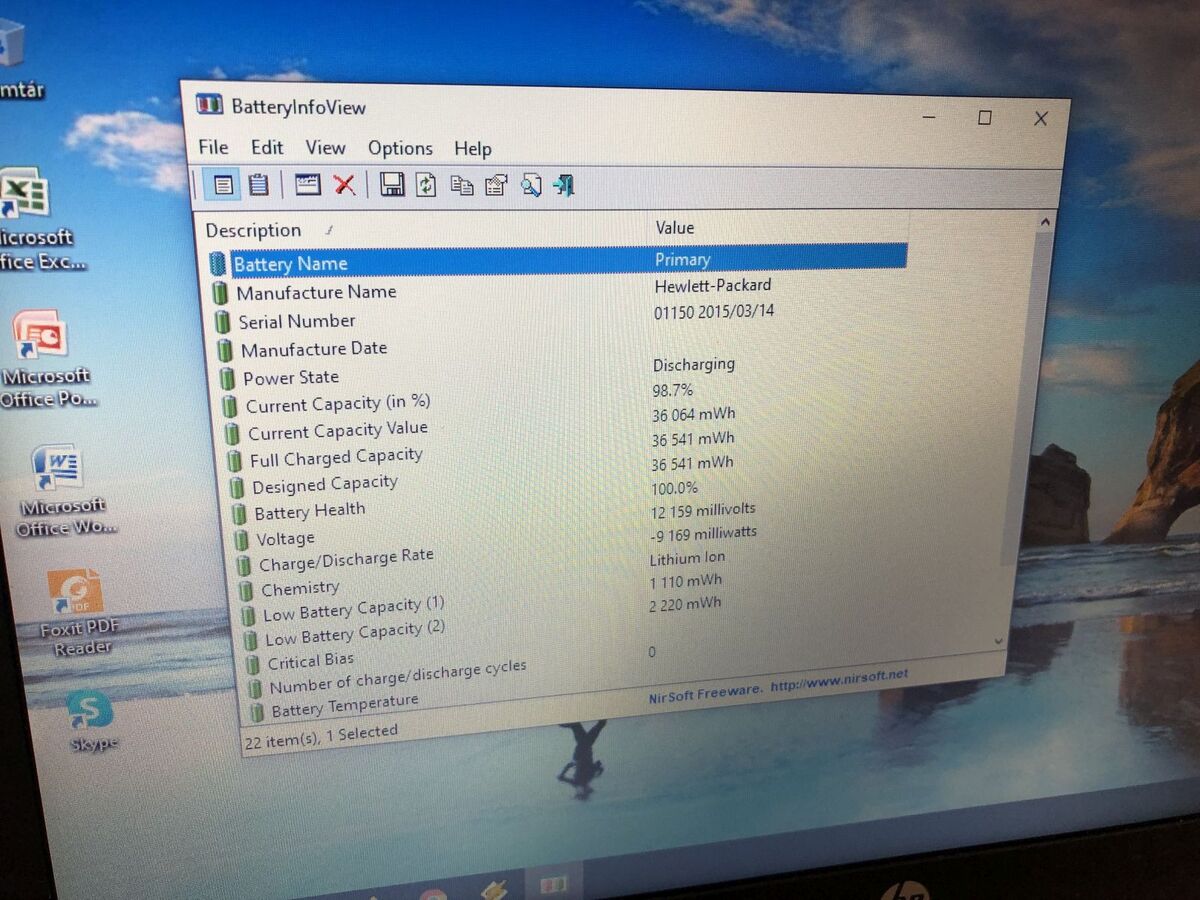Open the View menu
Viewport: 1200px width, 900px height.
click(x=325, y=147)
